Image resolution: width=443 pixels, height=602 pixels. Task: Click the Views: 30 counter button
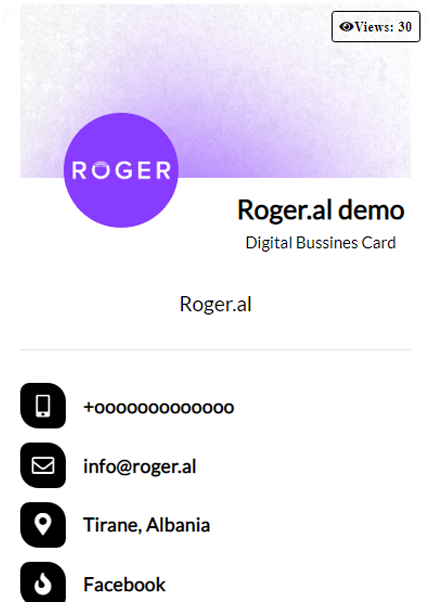pos(376,26)
